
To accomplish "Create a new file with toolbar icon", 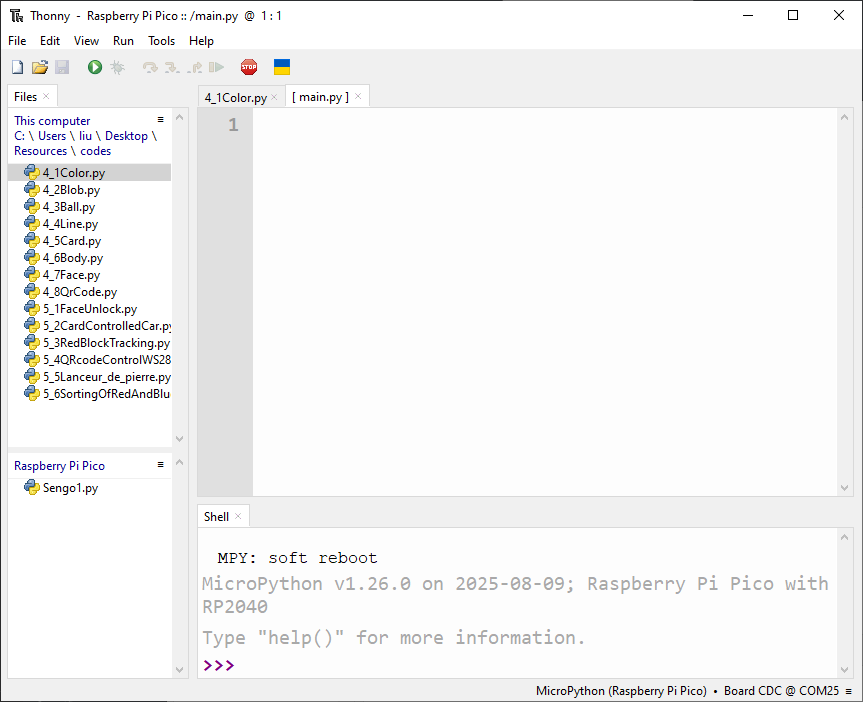I will click(18, 67).
